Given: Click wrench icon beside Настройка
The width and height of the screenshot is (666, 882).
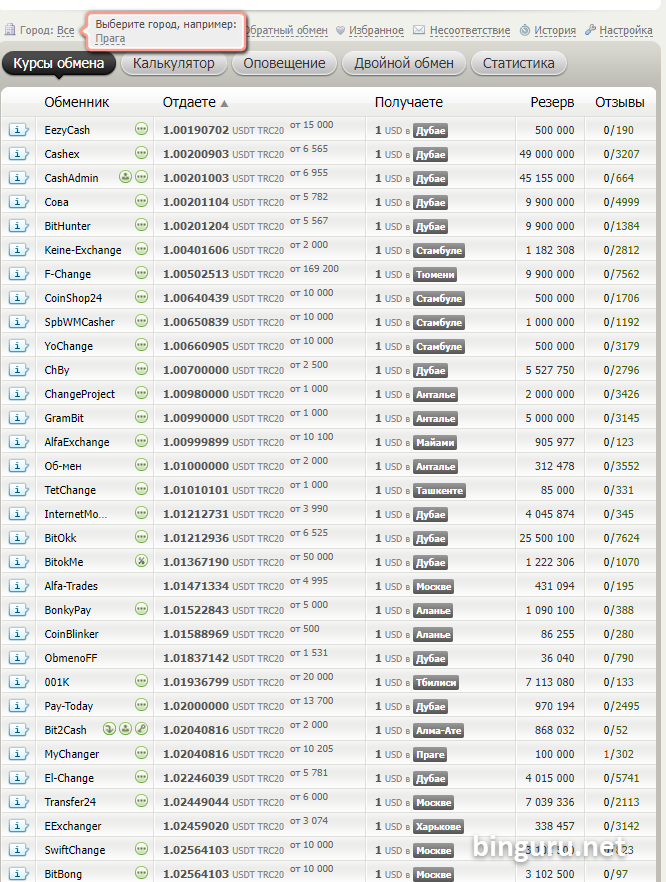Looking at the screenshot, I should point(590,30).
